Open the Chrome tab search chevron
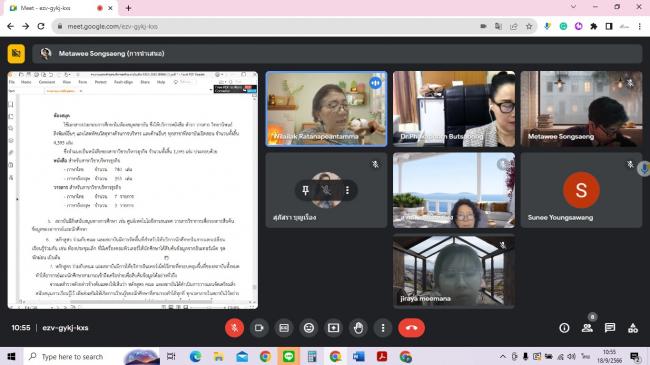The height and width of the screenshot is (365, 650). coord(573,7)
